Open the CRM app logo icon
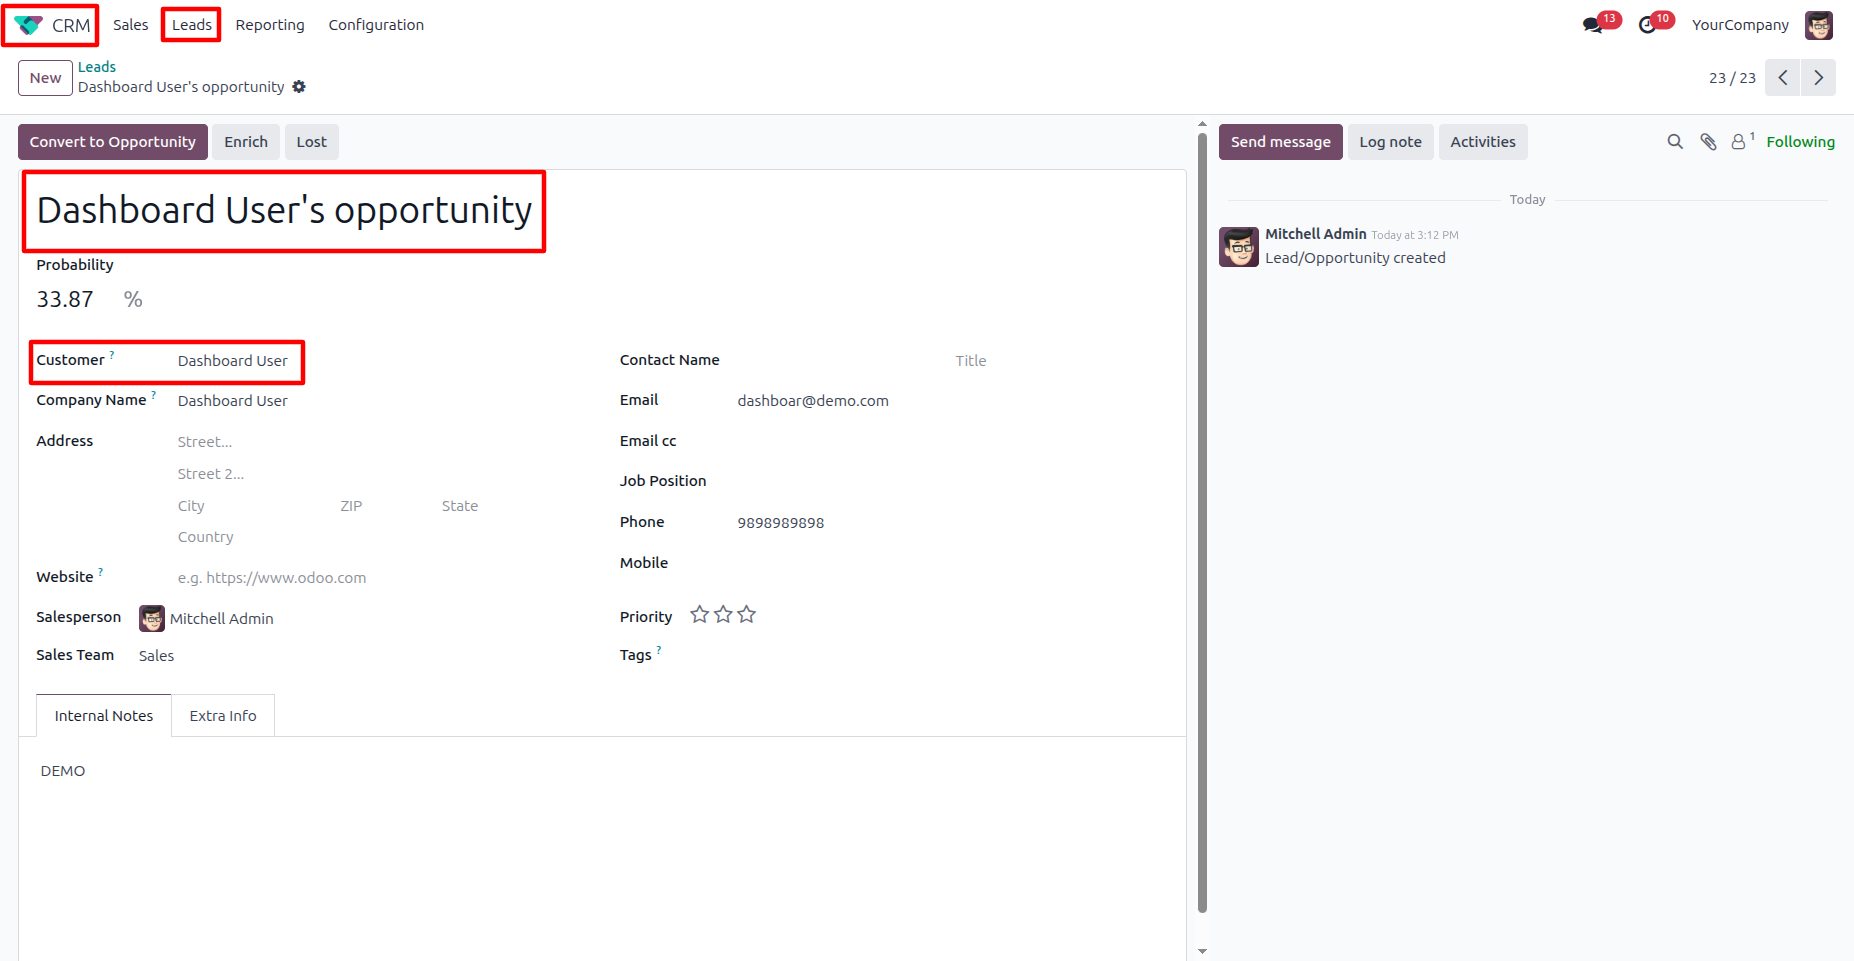Viewport: 1854px width, 961px height. tap(28, 25)
